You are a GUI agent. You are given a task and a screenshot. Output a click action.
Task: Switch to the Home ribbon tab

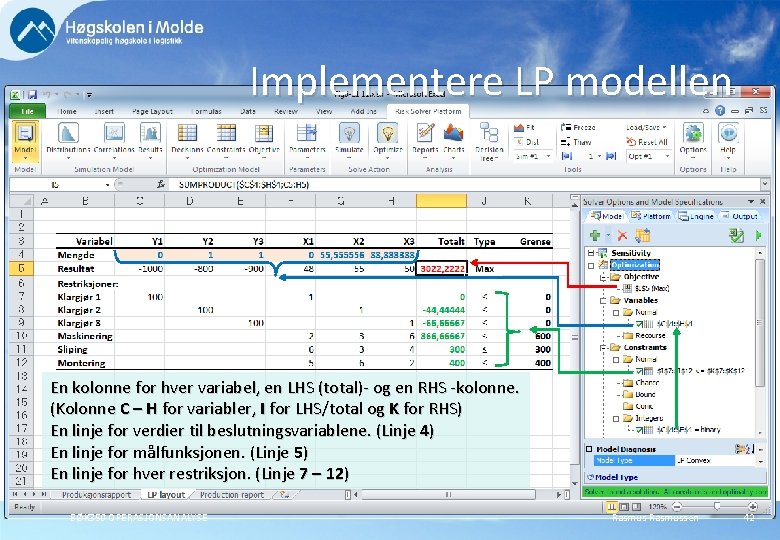click(67, 111)
